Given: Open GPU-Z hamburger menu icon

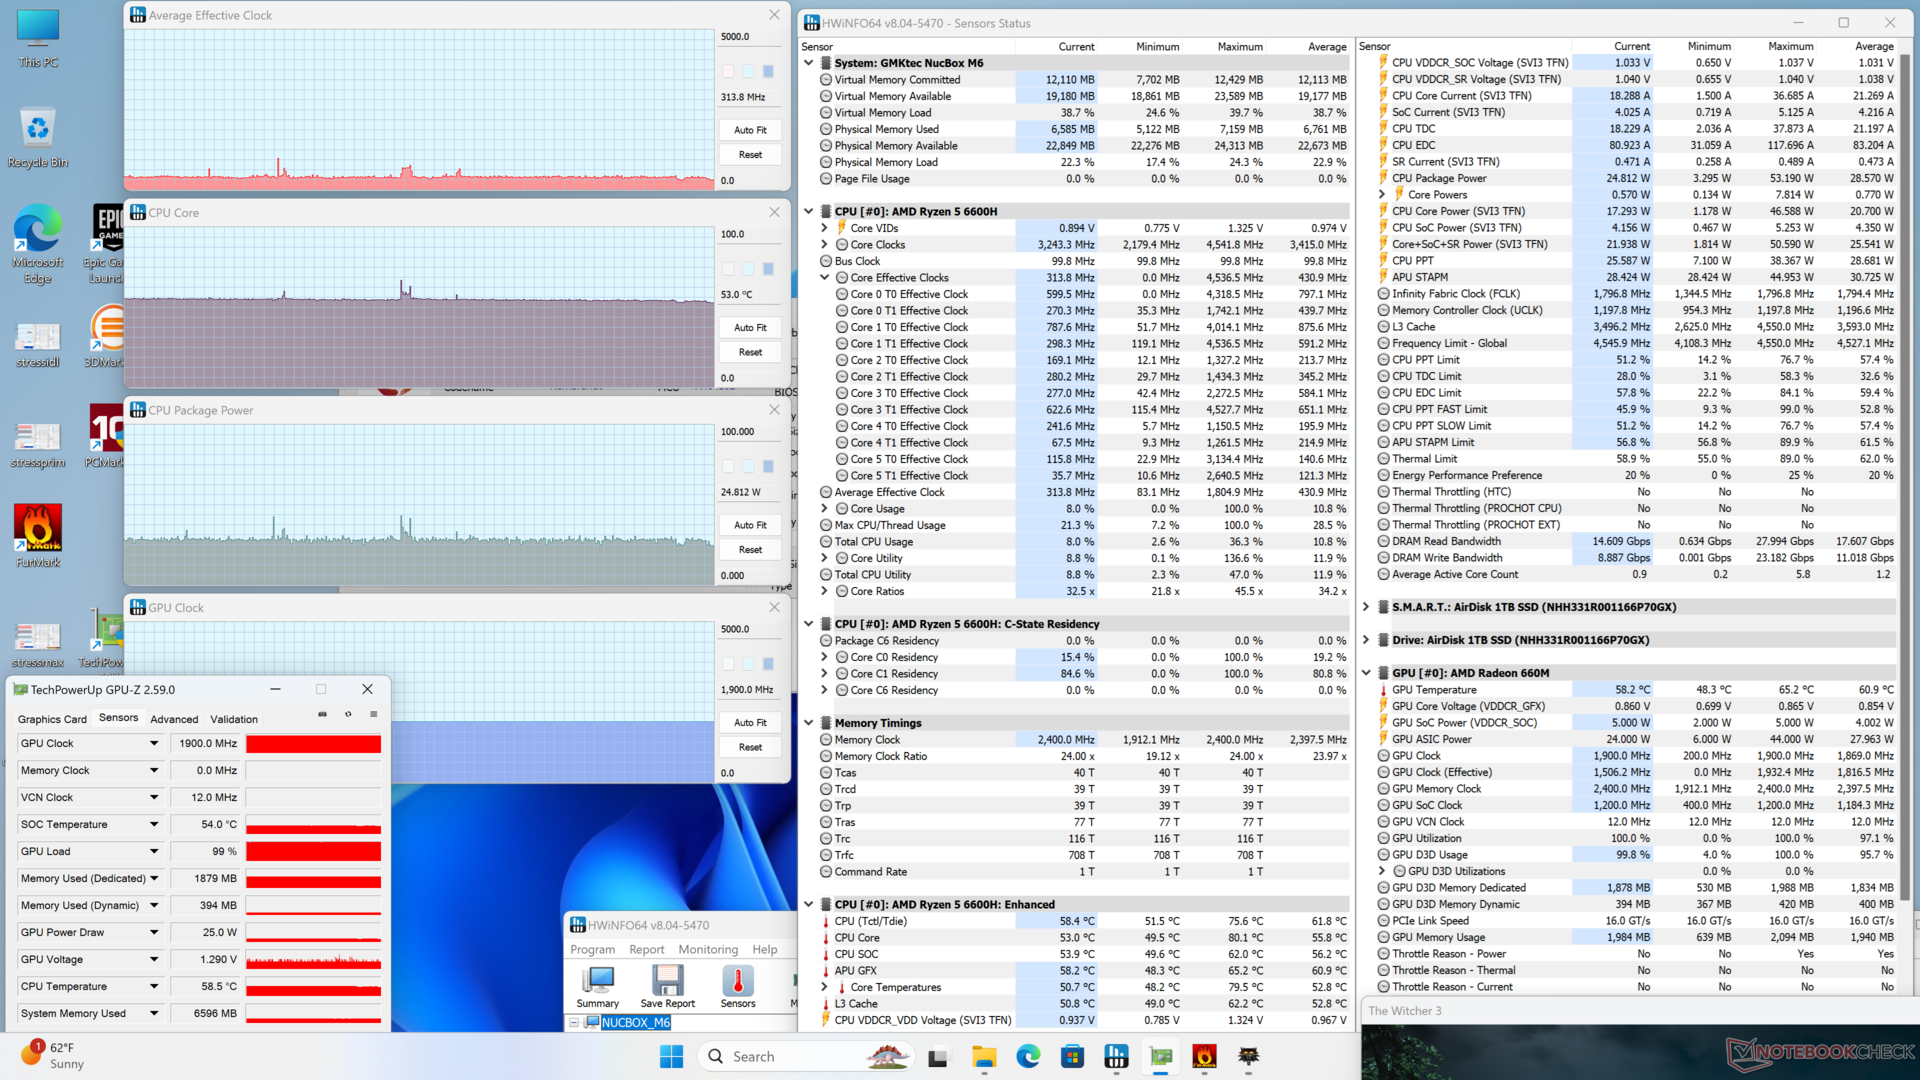Looking at the screenshot, I should (374, 715).
